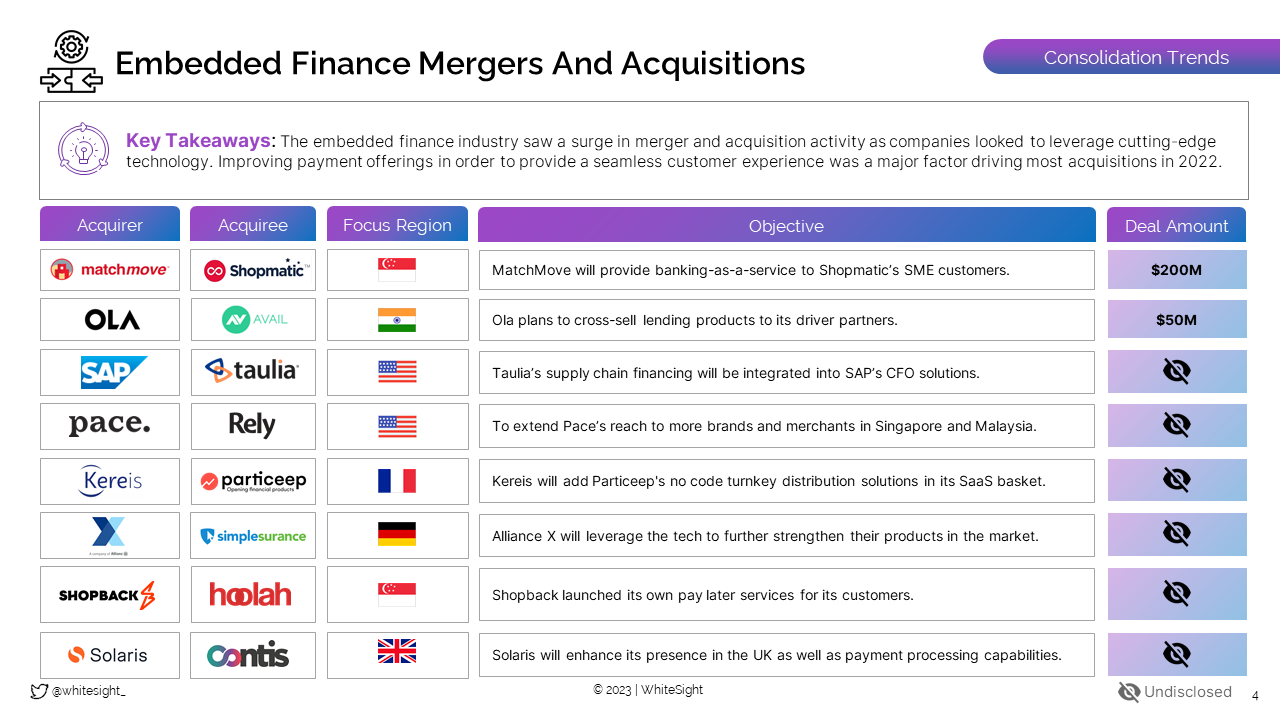Image resolution: width=1280 pixels, height=720 pixels.
Task: Click Ola cross-sell lending objective text
Action: coord(694,320)
